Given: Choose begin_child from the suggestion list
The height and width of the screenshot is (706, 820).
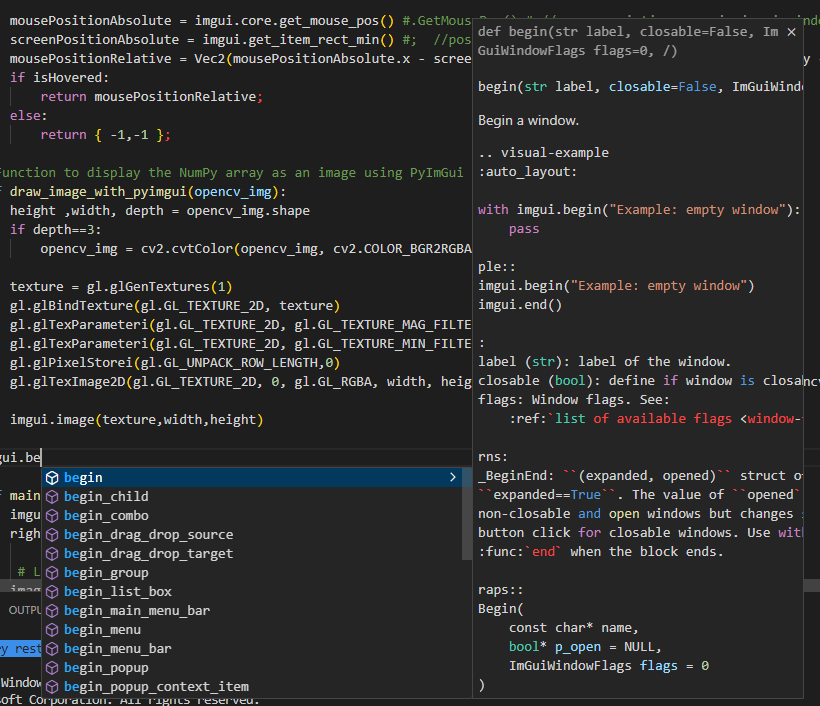Looking at the screenshot, I should (x=252, y=496).
